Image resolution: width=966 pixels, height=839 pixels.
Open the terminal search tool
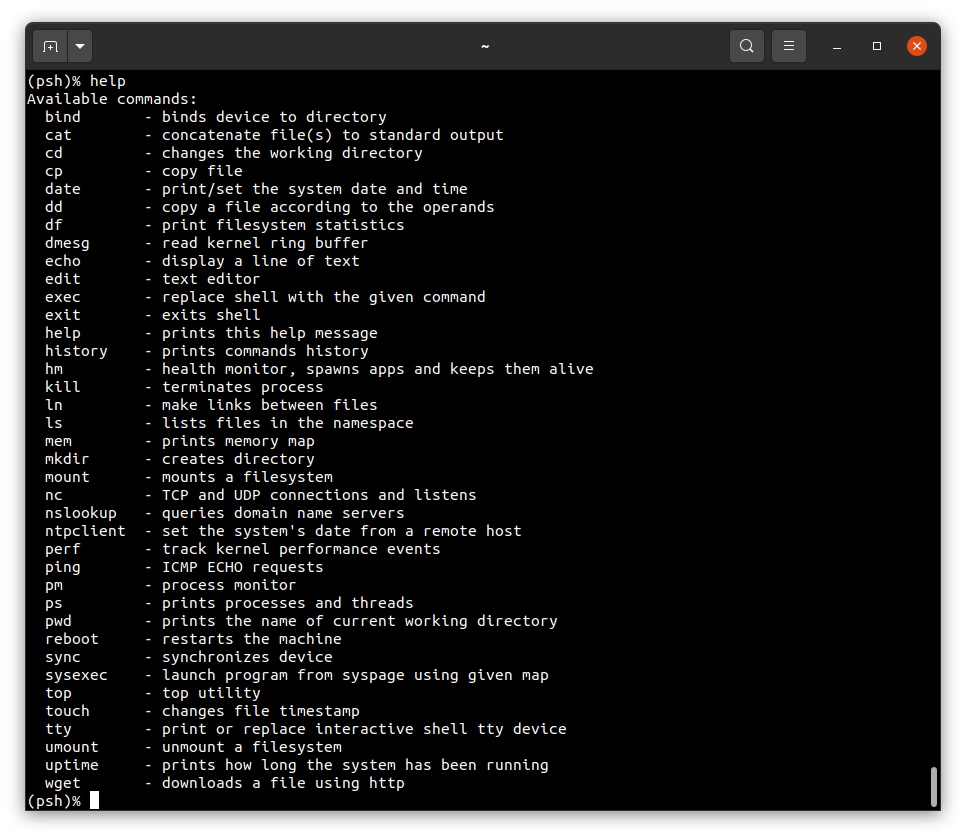pos(747,46)
